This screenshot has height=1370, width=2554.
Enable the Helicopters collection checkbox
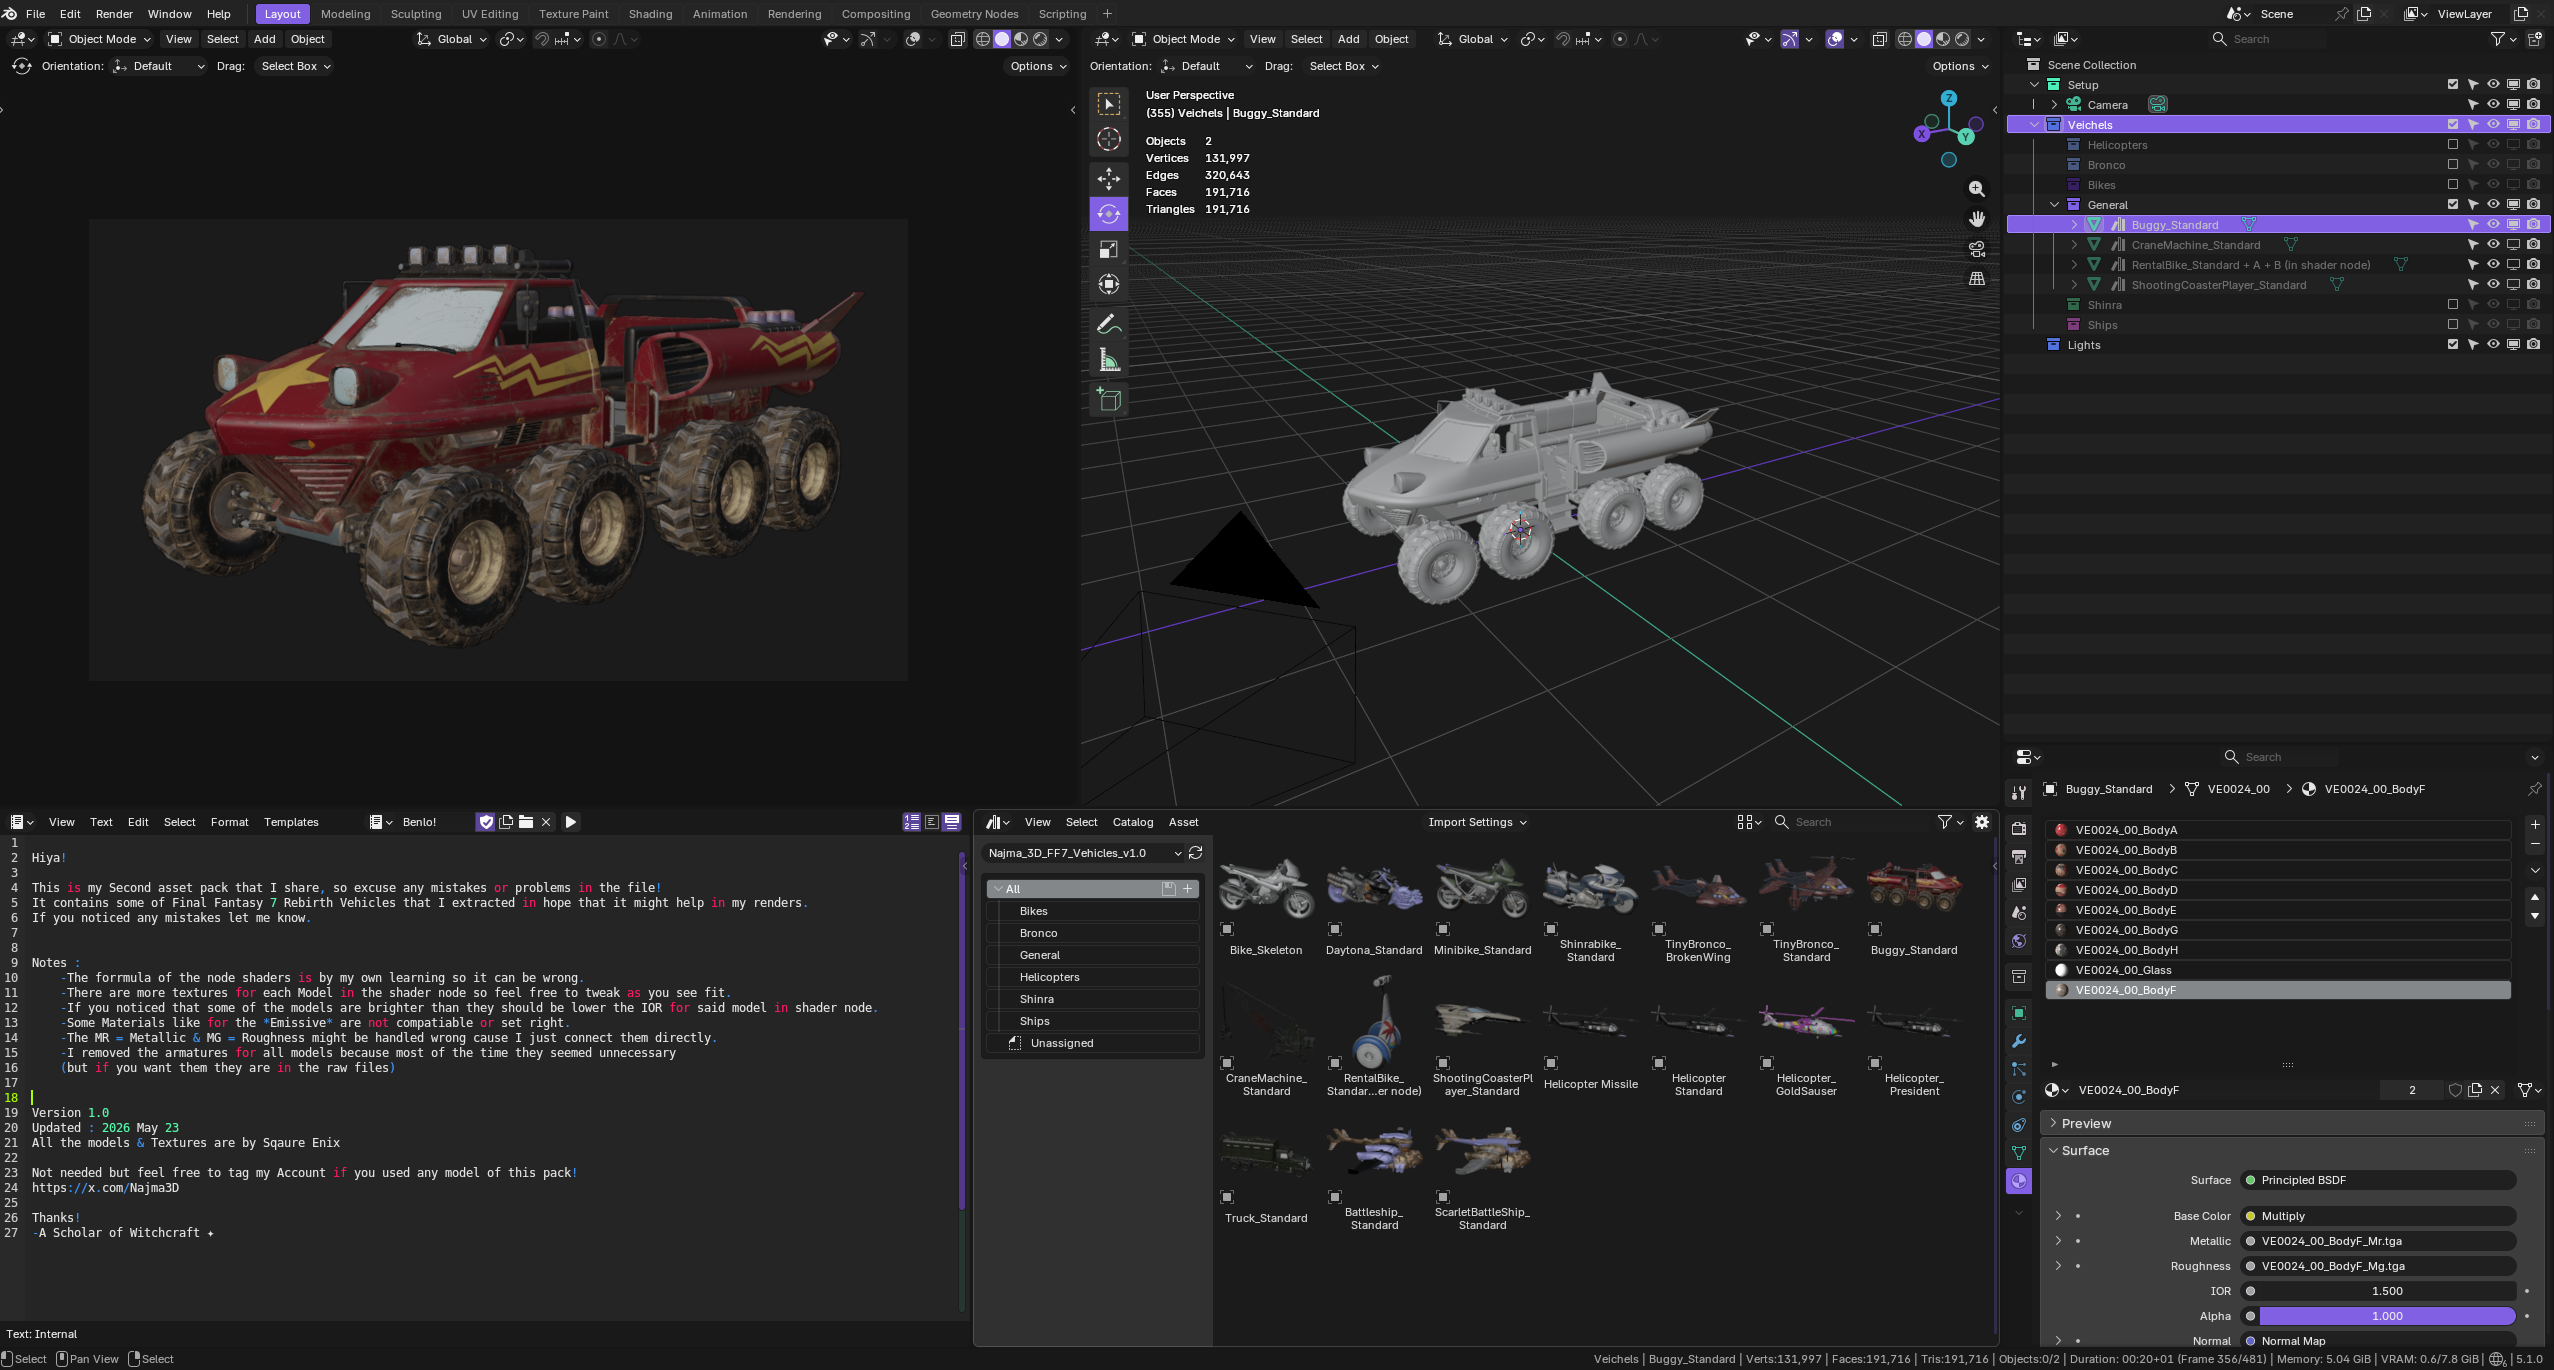click(2452, 145)
